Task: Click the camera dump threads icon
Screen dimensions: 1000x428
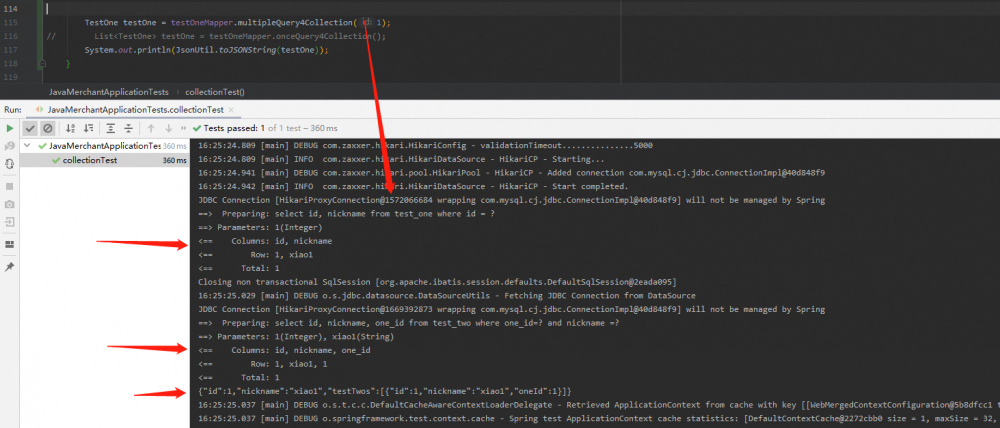Action: tap(10, 204)
